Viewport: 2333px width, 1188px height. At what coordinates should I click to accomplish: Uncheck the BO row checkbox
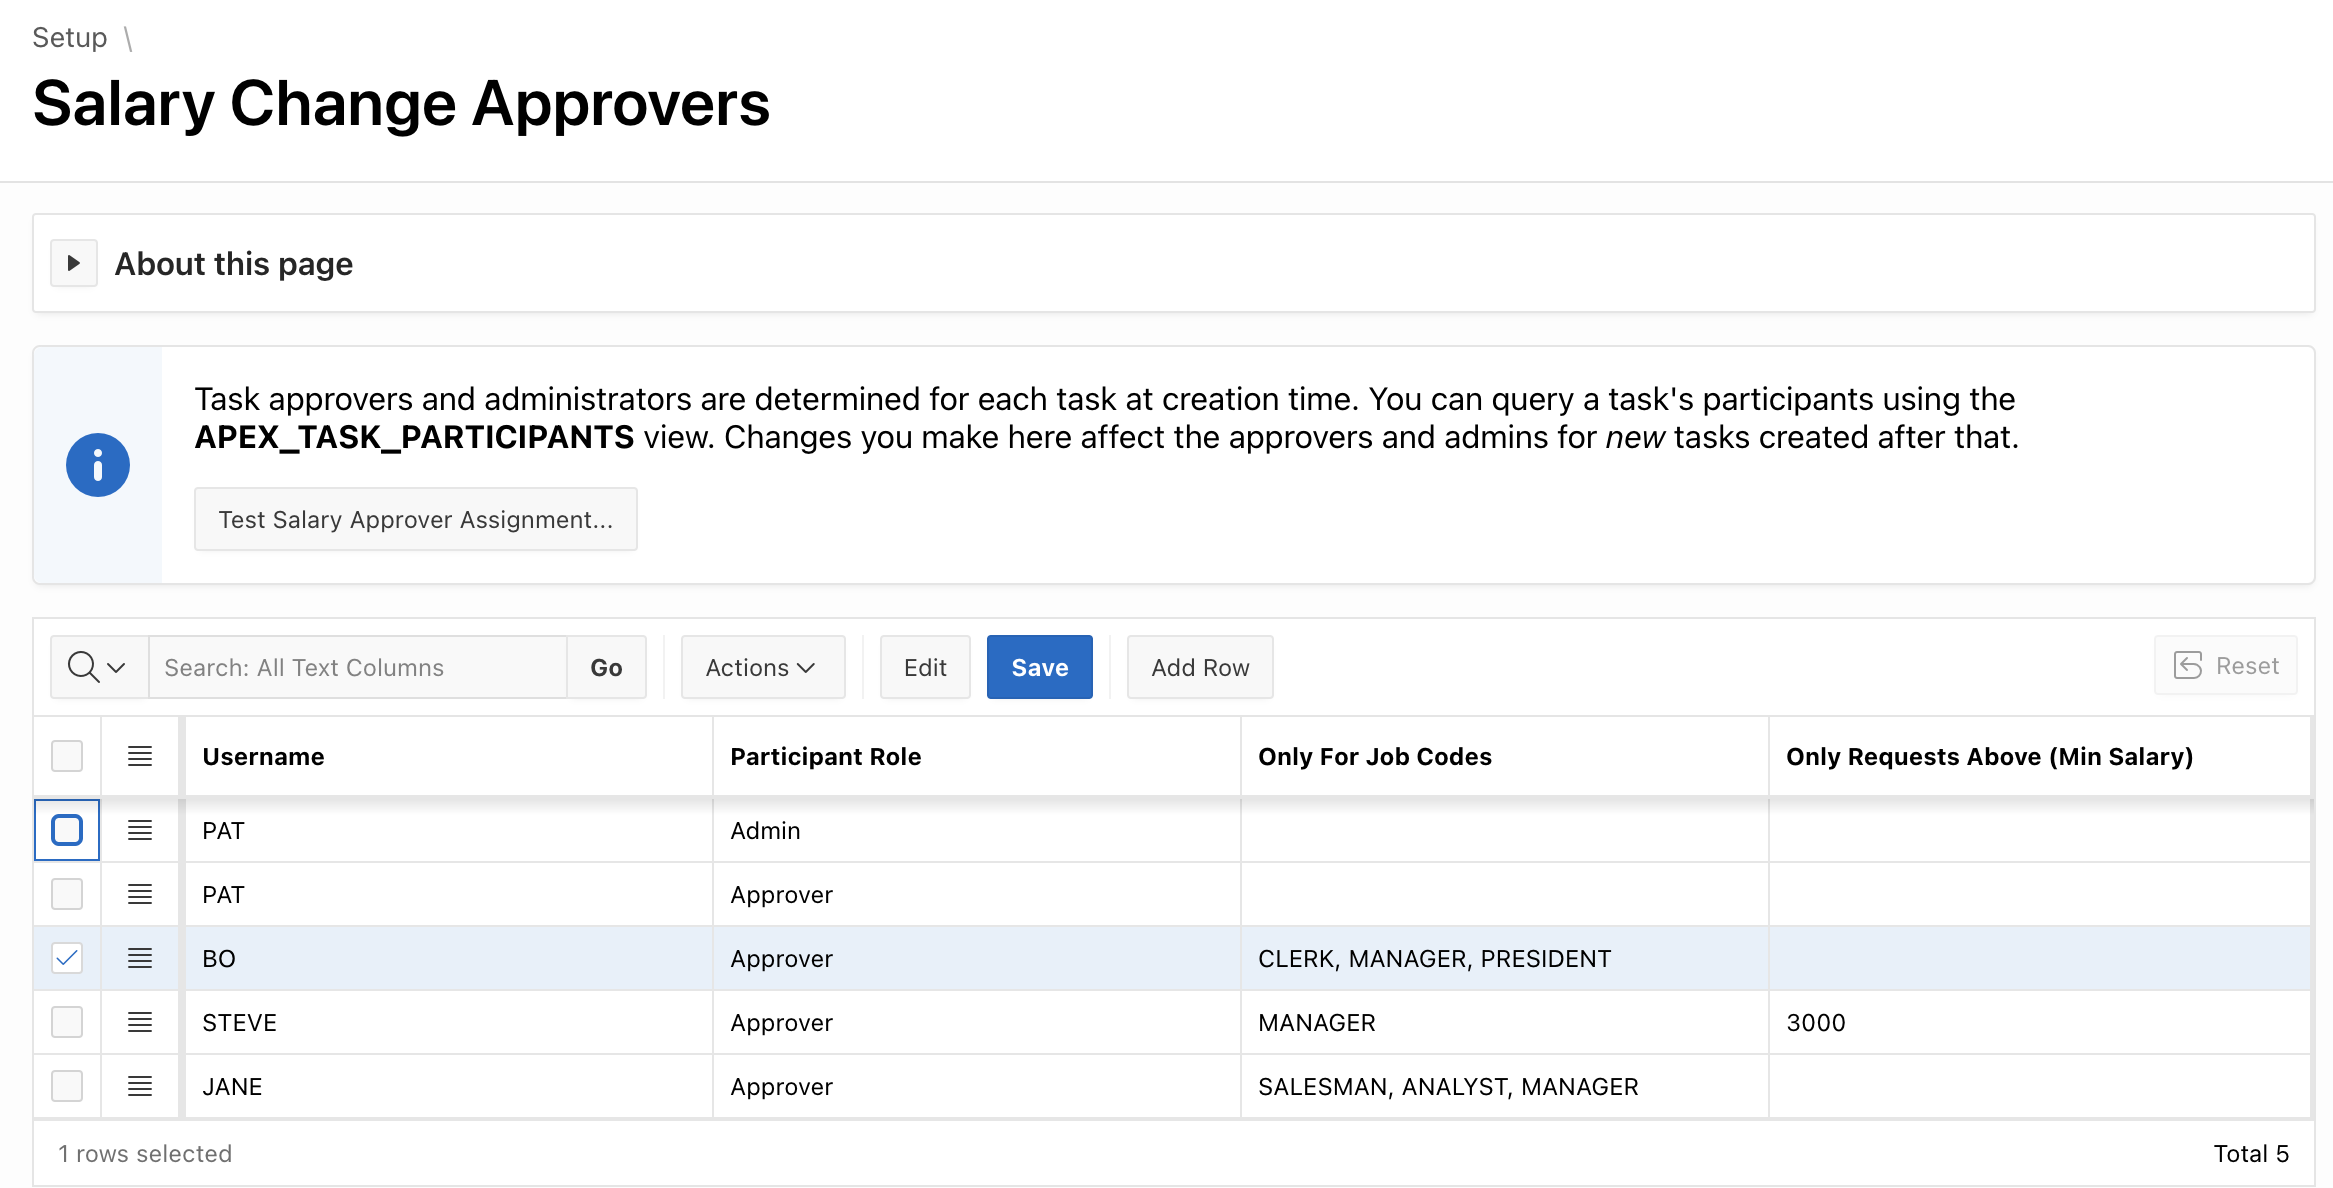point(67,958)
